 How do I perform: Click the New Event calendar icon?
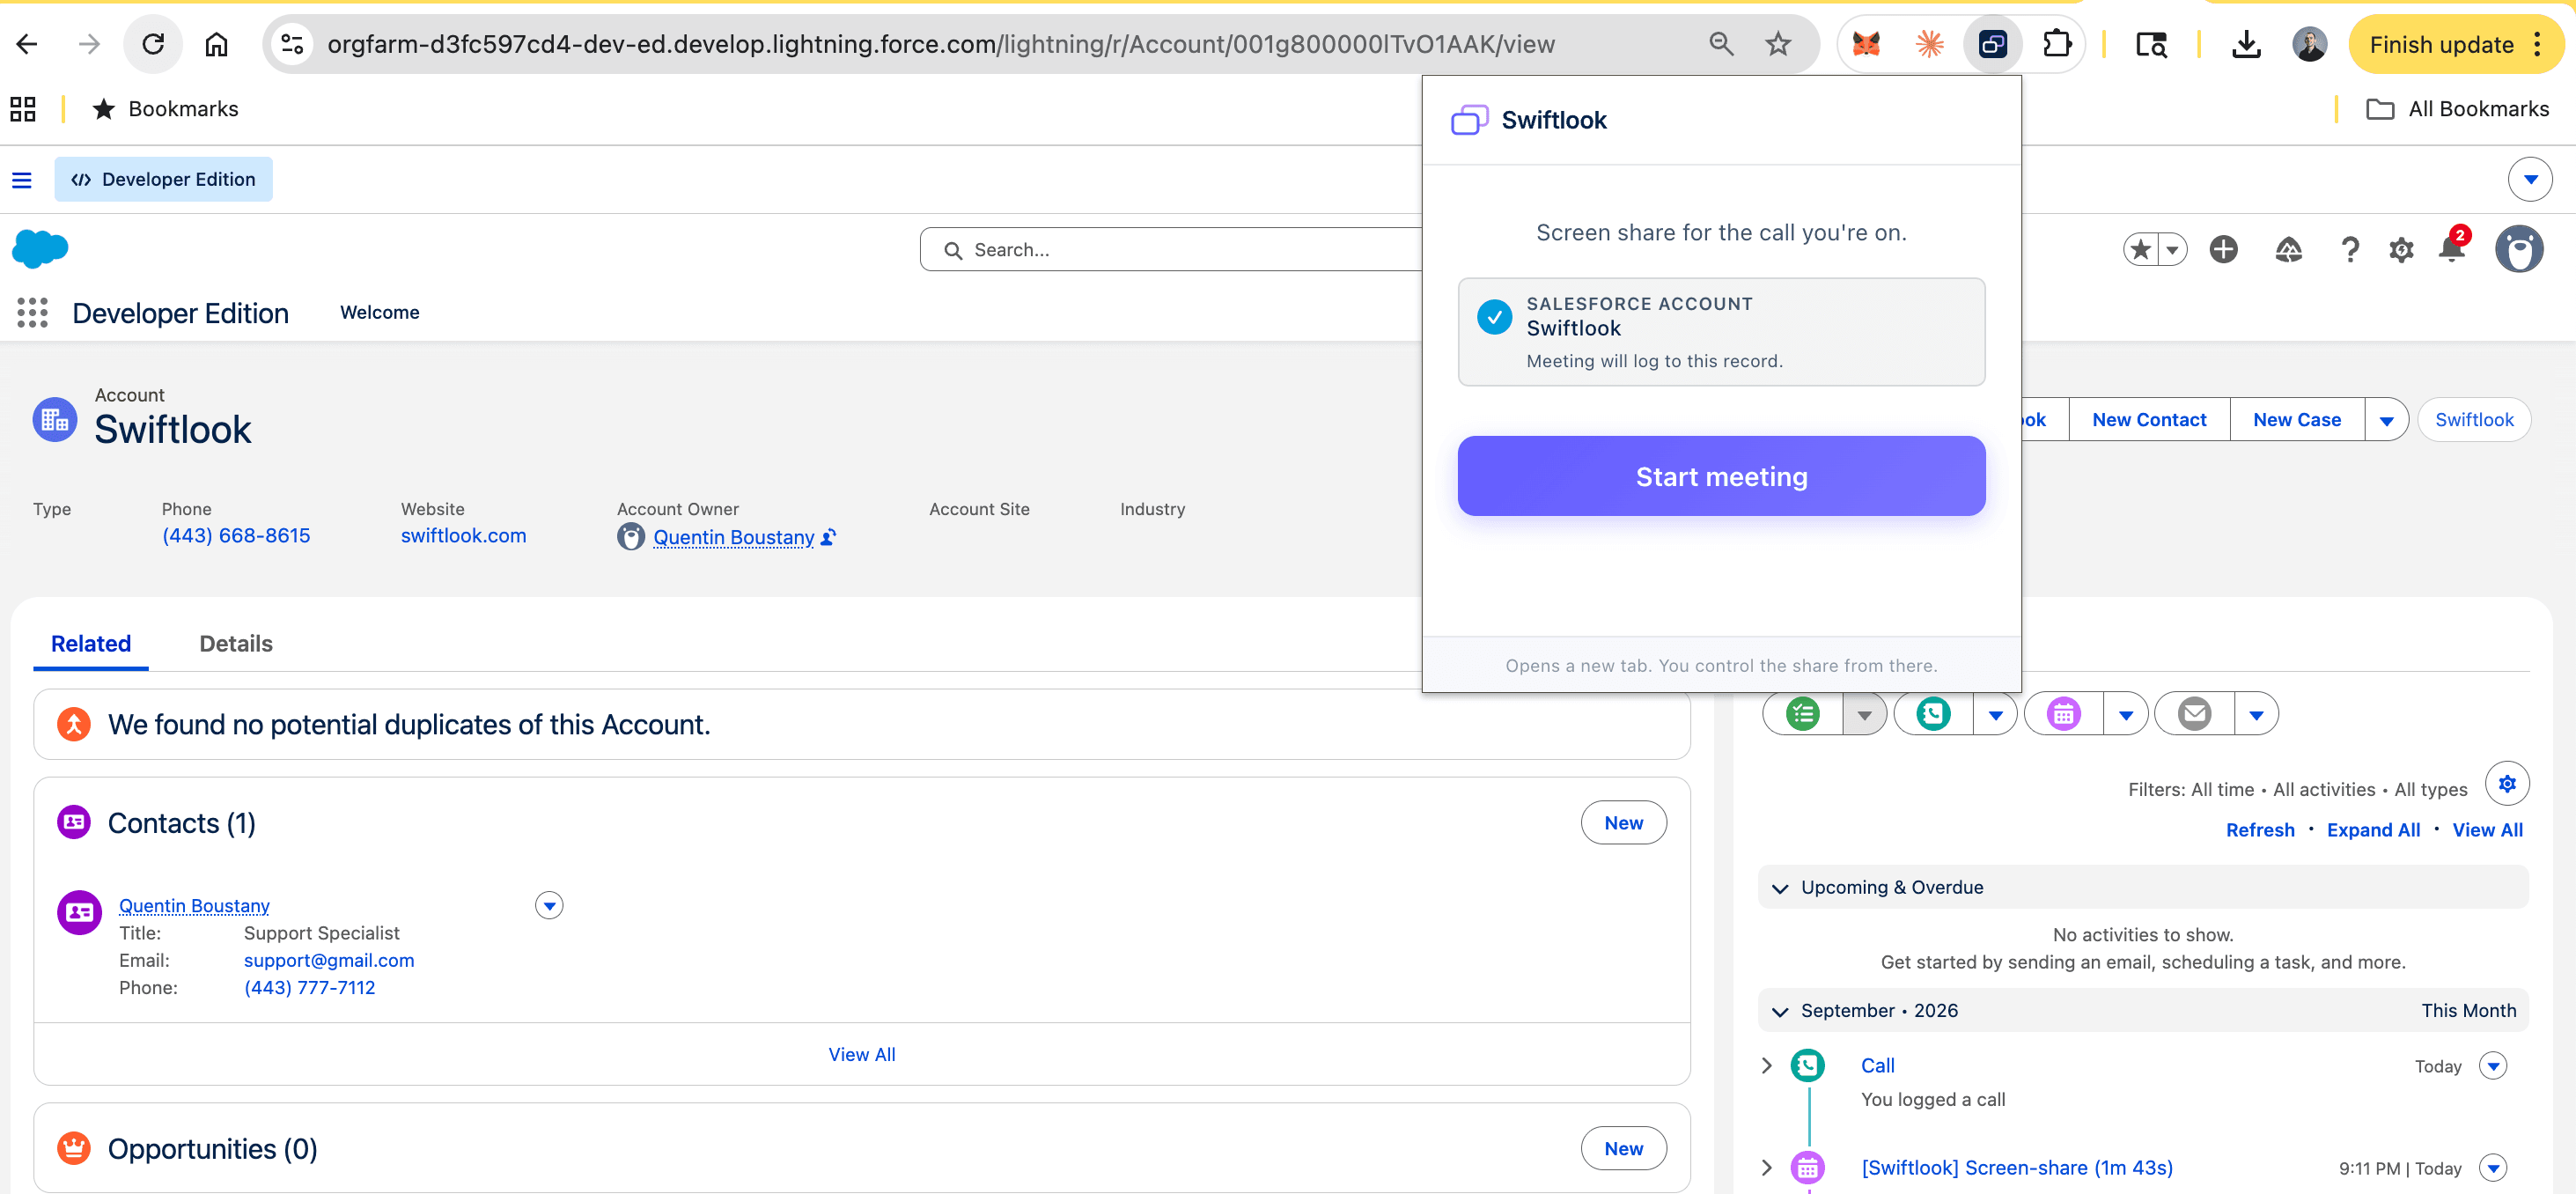pyautogui.click(x=2063, y=714)
